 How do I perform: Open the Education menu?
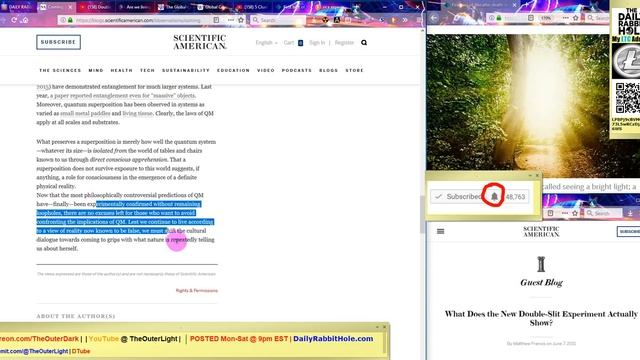(233, 70)
